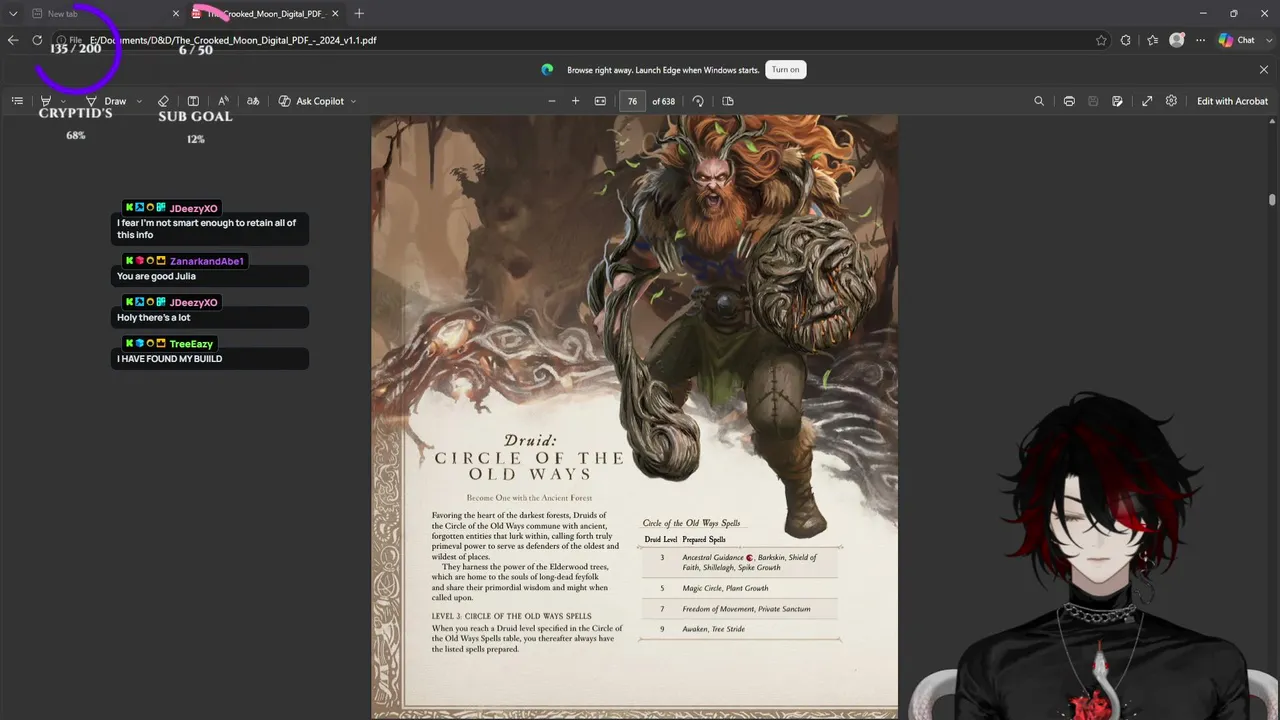Toggle fit to width view

(600, 101)
